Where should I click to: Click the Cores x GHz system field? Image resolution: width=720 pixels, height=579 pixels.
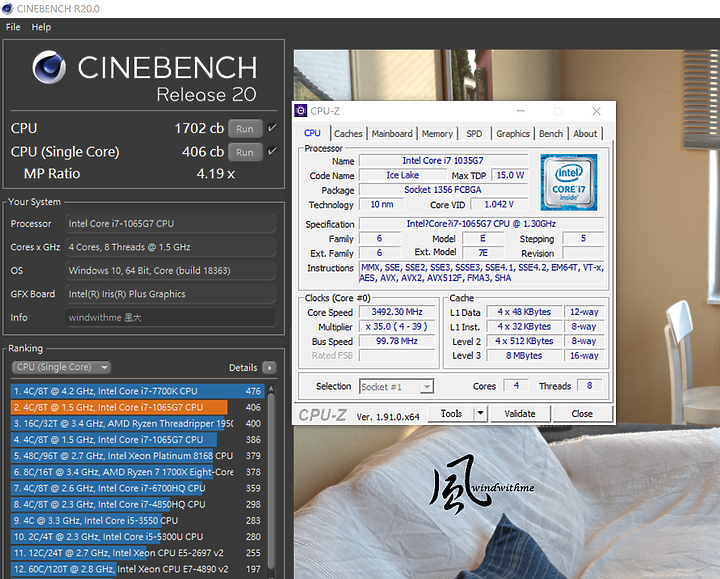[x=170, y=247]
